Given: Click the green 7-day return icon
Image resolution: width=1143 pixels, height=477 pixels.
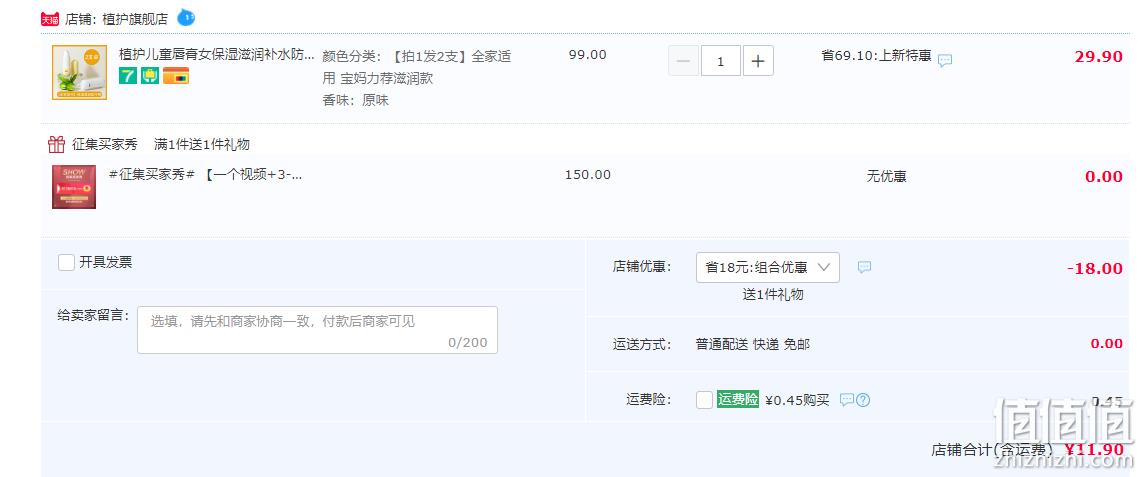Looking at the screenshot, I should [x=128, y=75].
